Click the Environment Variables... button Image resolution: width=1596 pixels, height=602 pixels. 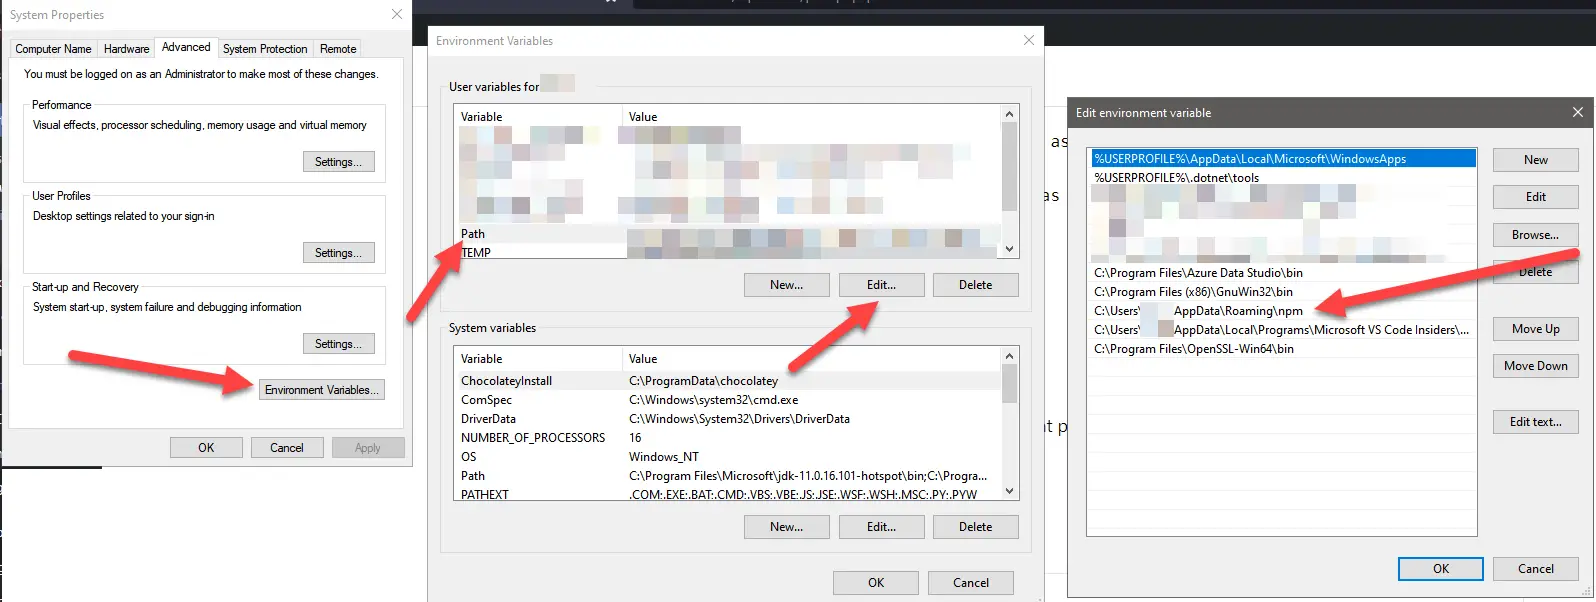click(x=321, y=390)
